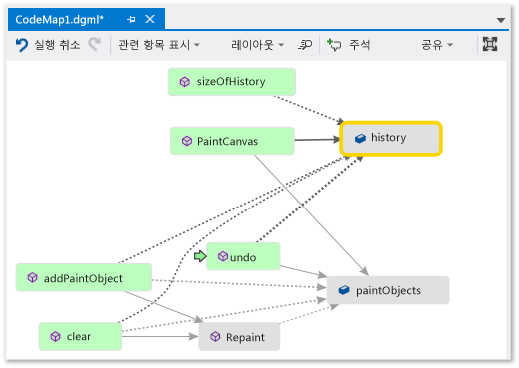Viewport: 519px width, 368px height.
Task: Select the undo node
Action: tap(243, 256)
